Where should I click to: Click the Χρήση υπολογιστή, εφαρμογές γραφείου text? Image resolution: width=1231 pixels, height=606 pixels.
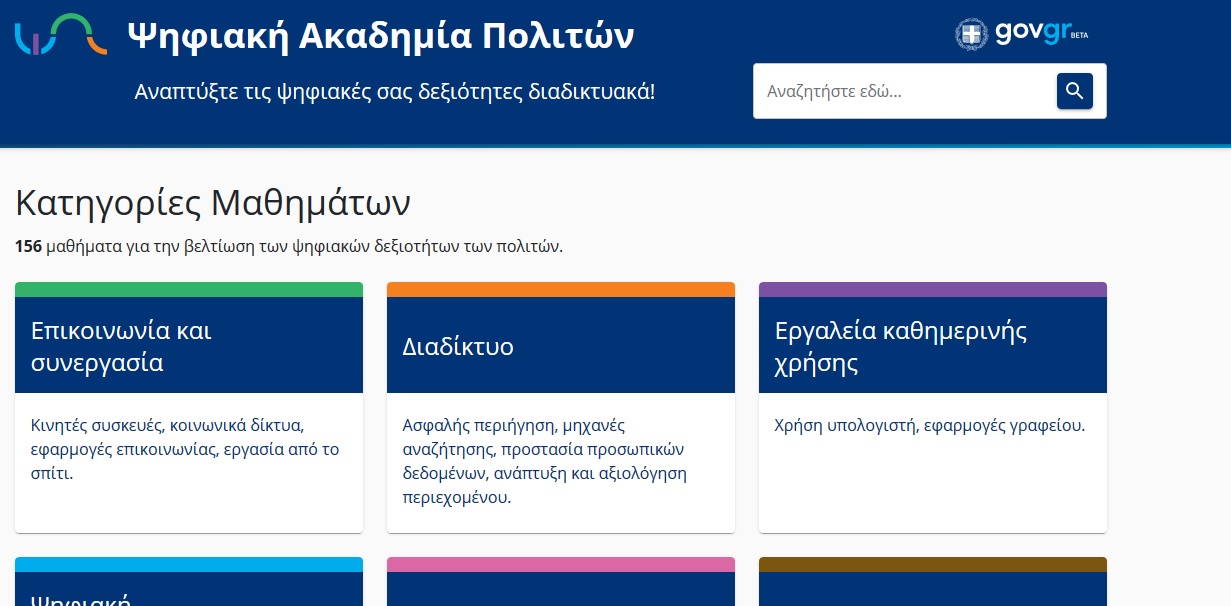coord(930,425)
